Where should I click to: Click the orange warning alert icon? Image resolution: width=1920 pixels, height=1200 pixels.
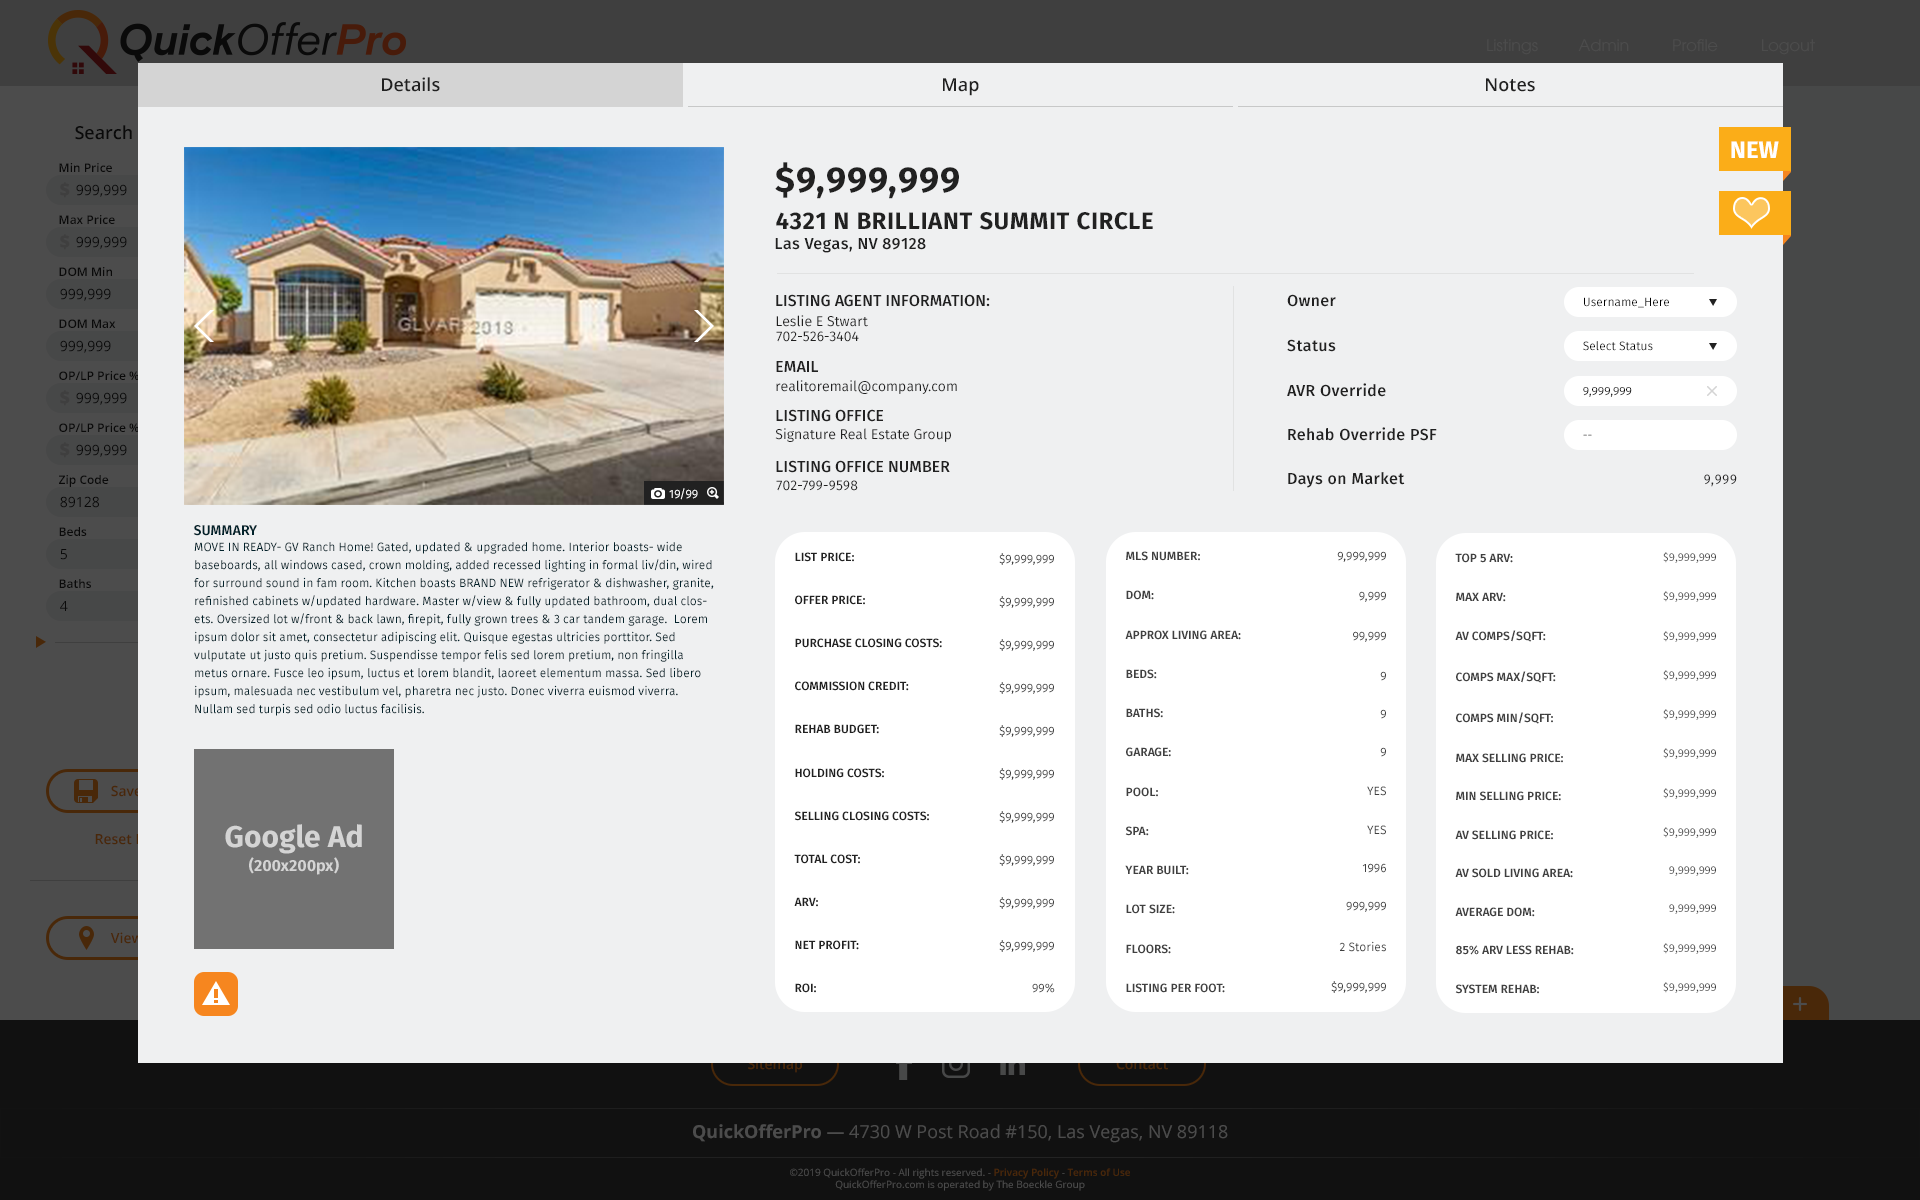(x=216, y=994)
